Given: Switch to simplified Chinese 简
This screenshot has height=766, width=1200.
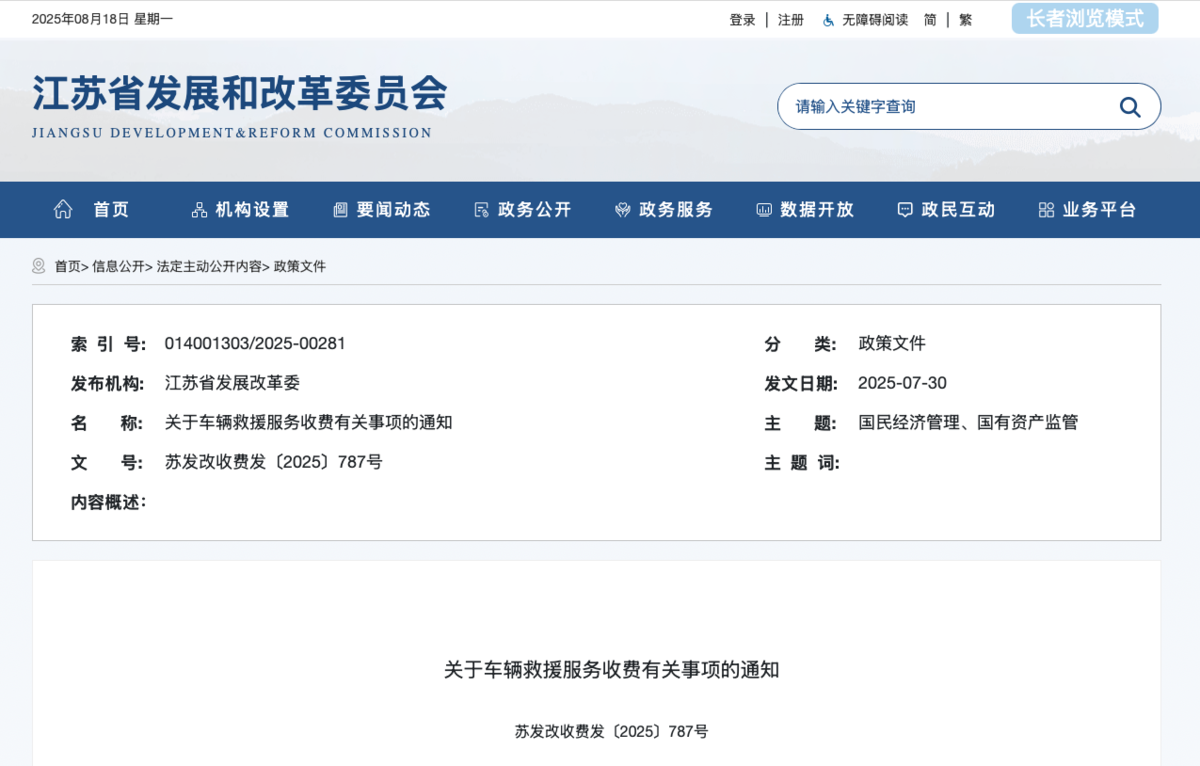Looking at the screenshot, I should tap(930, 20).
